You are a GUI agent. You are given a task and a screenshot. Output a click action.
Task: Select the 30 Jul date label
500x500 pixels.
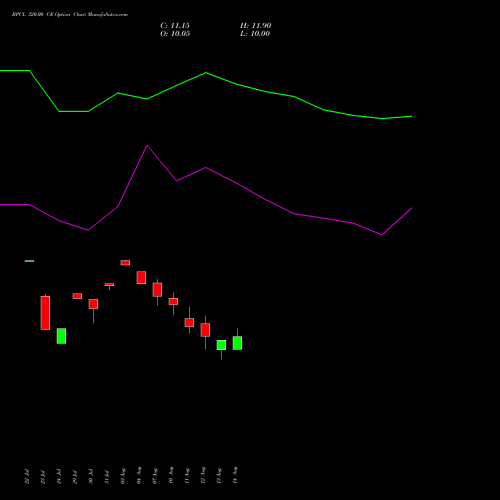[91, 477]
